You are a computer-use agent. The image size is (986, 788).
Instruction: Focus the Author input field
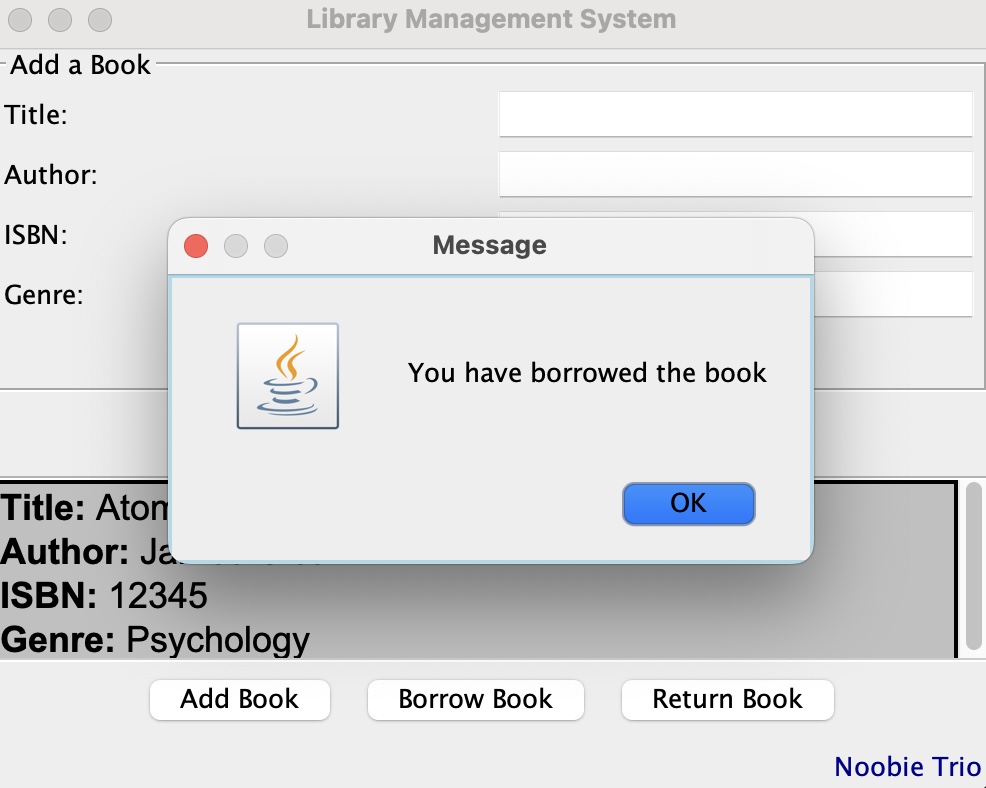coord(736,174)
